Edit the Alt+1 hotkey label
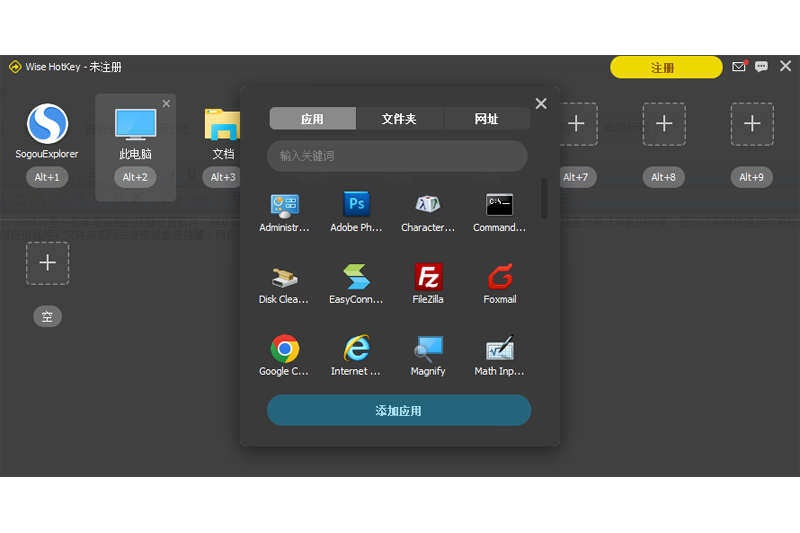 pos(47,177)
